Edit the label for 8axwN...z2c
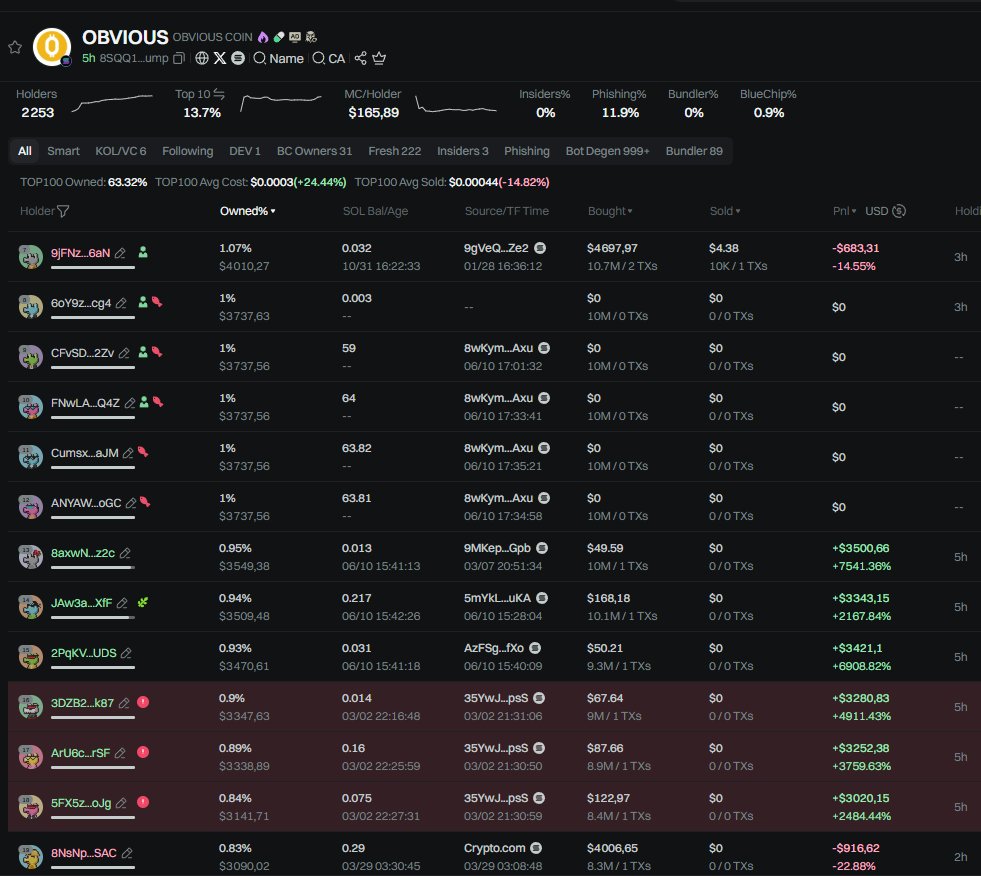This screenshot has height=876, width=981. (125, 554)
